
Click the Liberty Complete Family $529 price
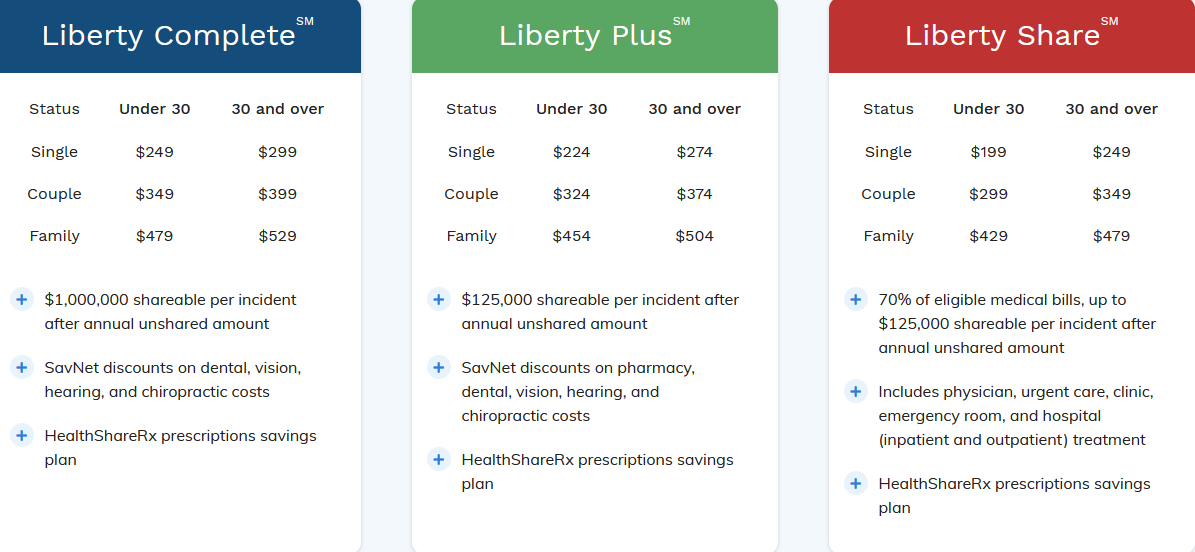[277, 236]
